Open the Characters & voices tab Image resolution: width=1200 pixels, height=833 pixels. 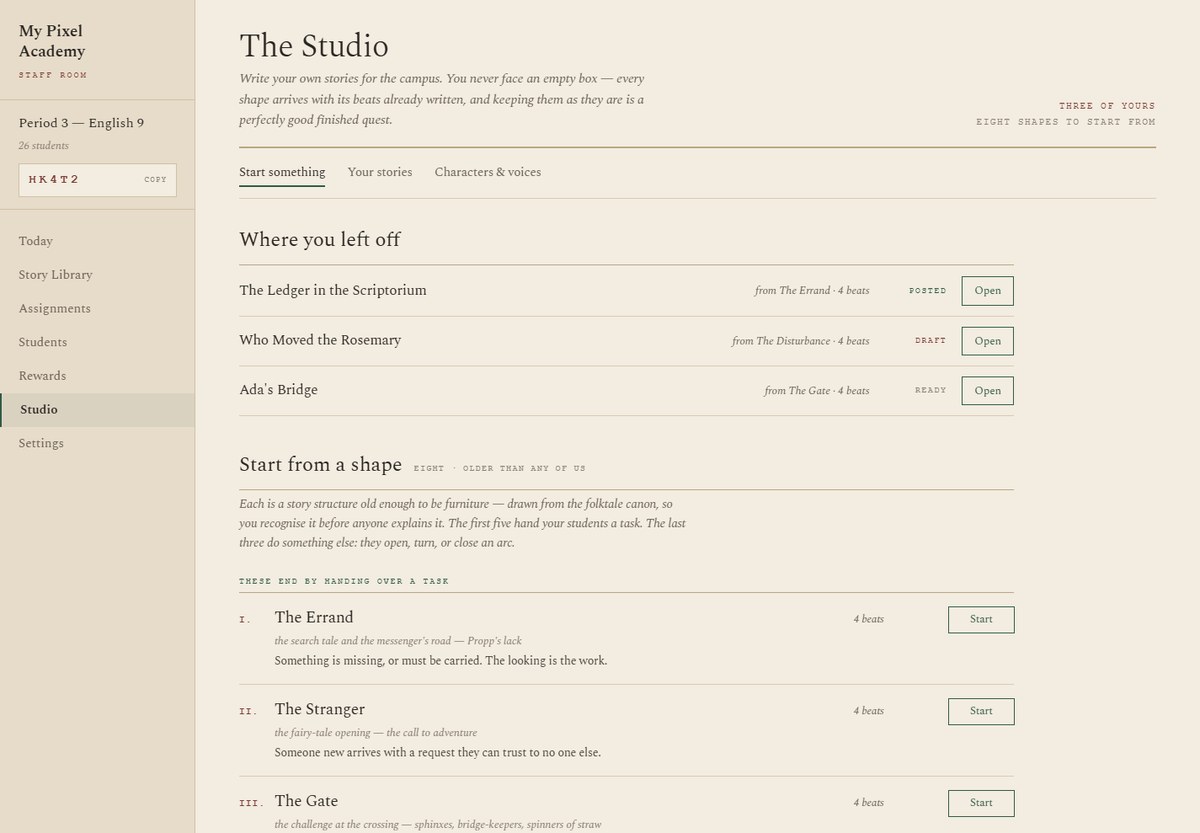488,172
